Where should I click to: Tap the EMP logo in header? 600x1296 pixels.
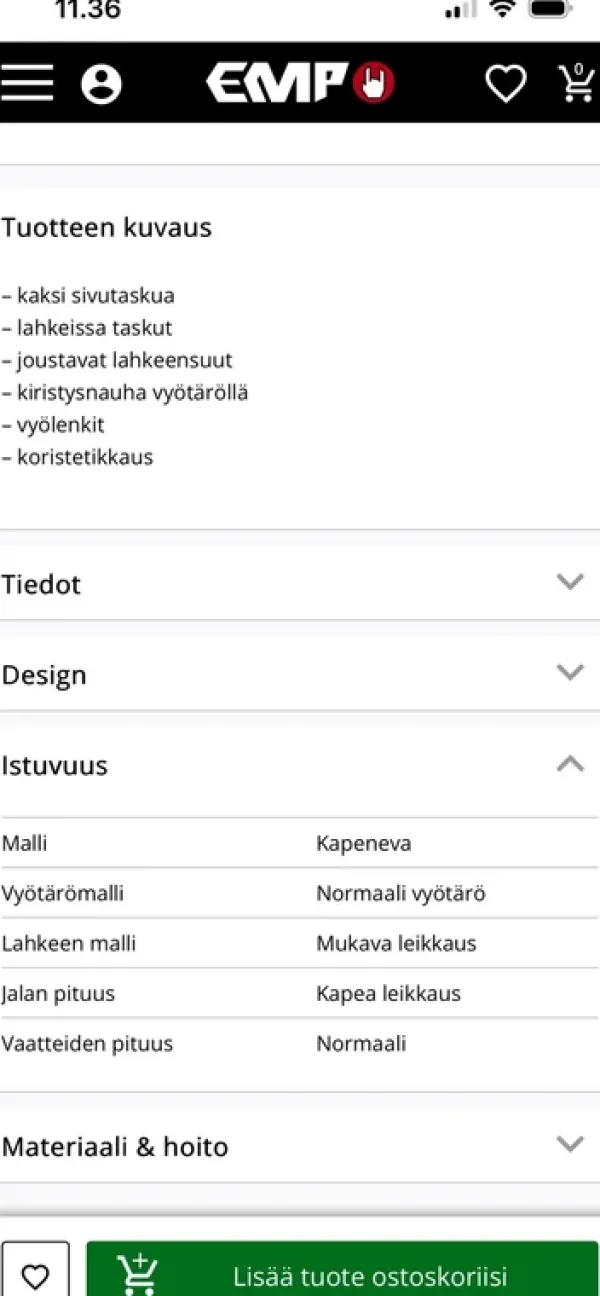[300, 83]
